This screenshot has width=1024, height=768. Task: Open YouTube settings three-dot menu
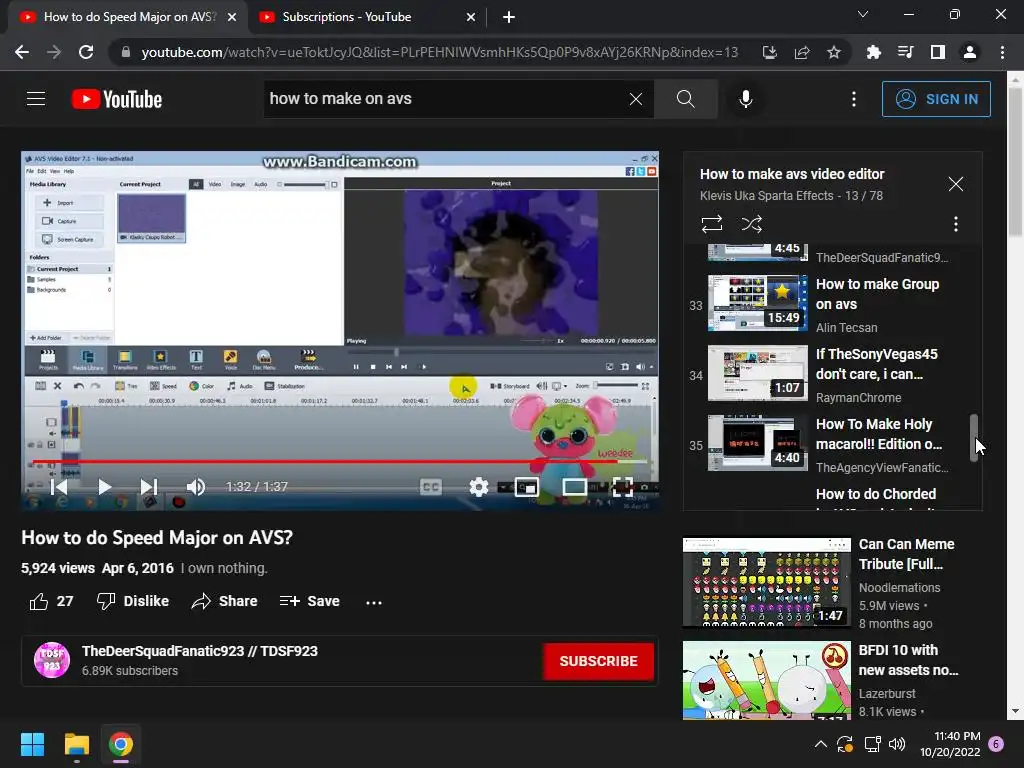click(x=854, y=99)
